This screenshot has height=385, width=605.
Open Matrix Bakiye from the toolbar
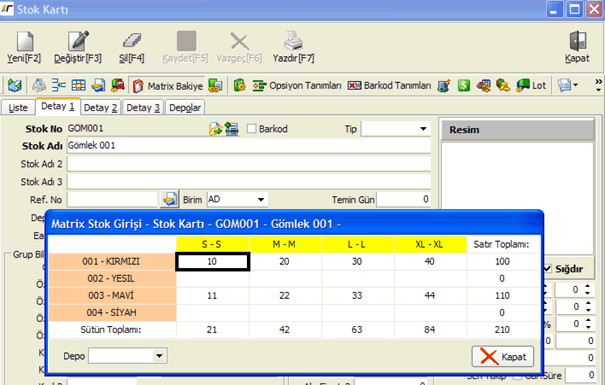(x=167, y=86)
